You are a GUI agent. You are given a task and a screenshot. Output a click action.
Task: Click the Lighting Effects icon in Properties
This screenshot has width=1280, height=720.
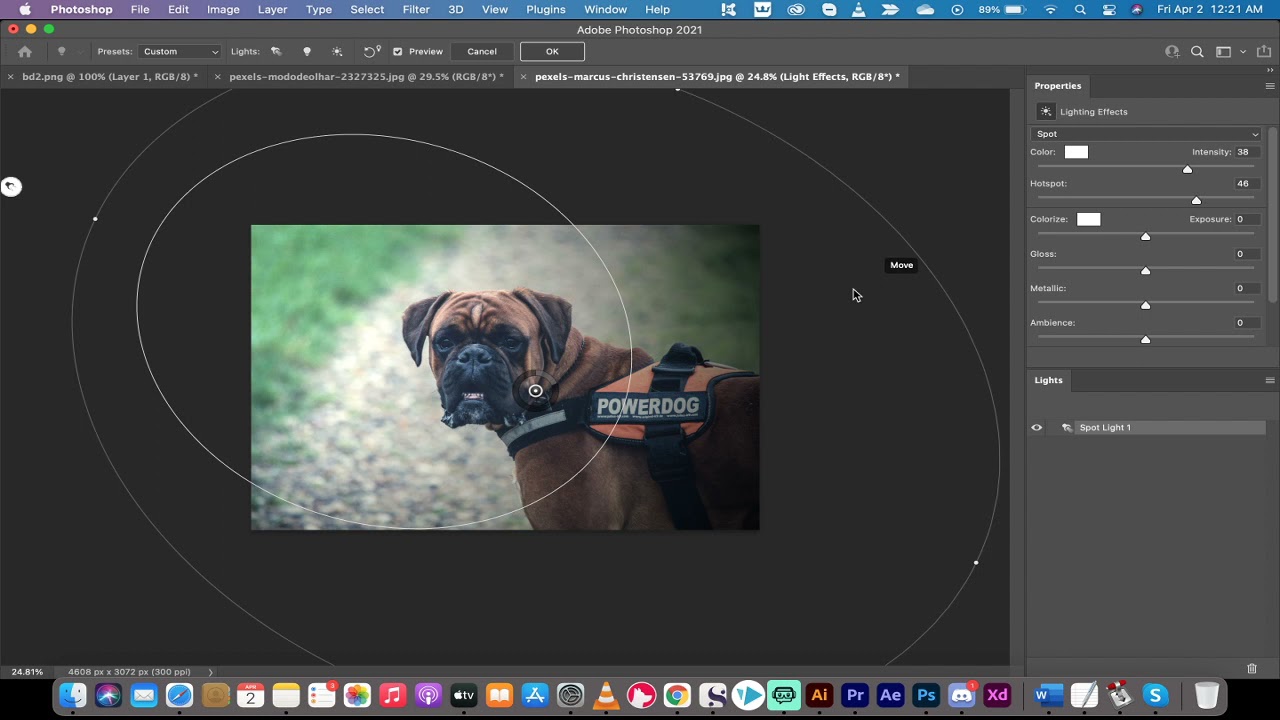click(x=1046, y=112)
